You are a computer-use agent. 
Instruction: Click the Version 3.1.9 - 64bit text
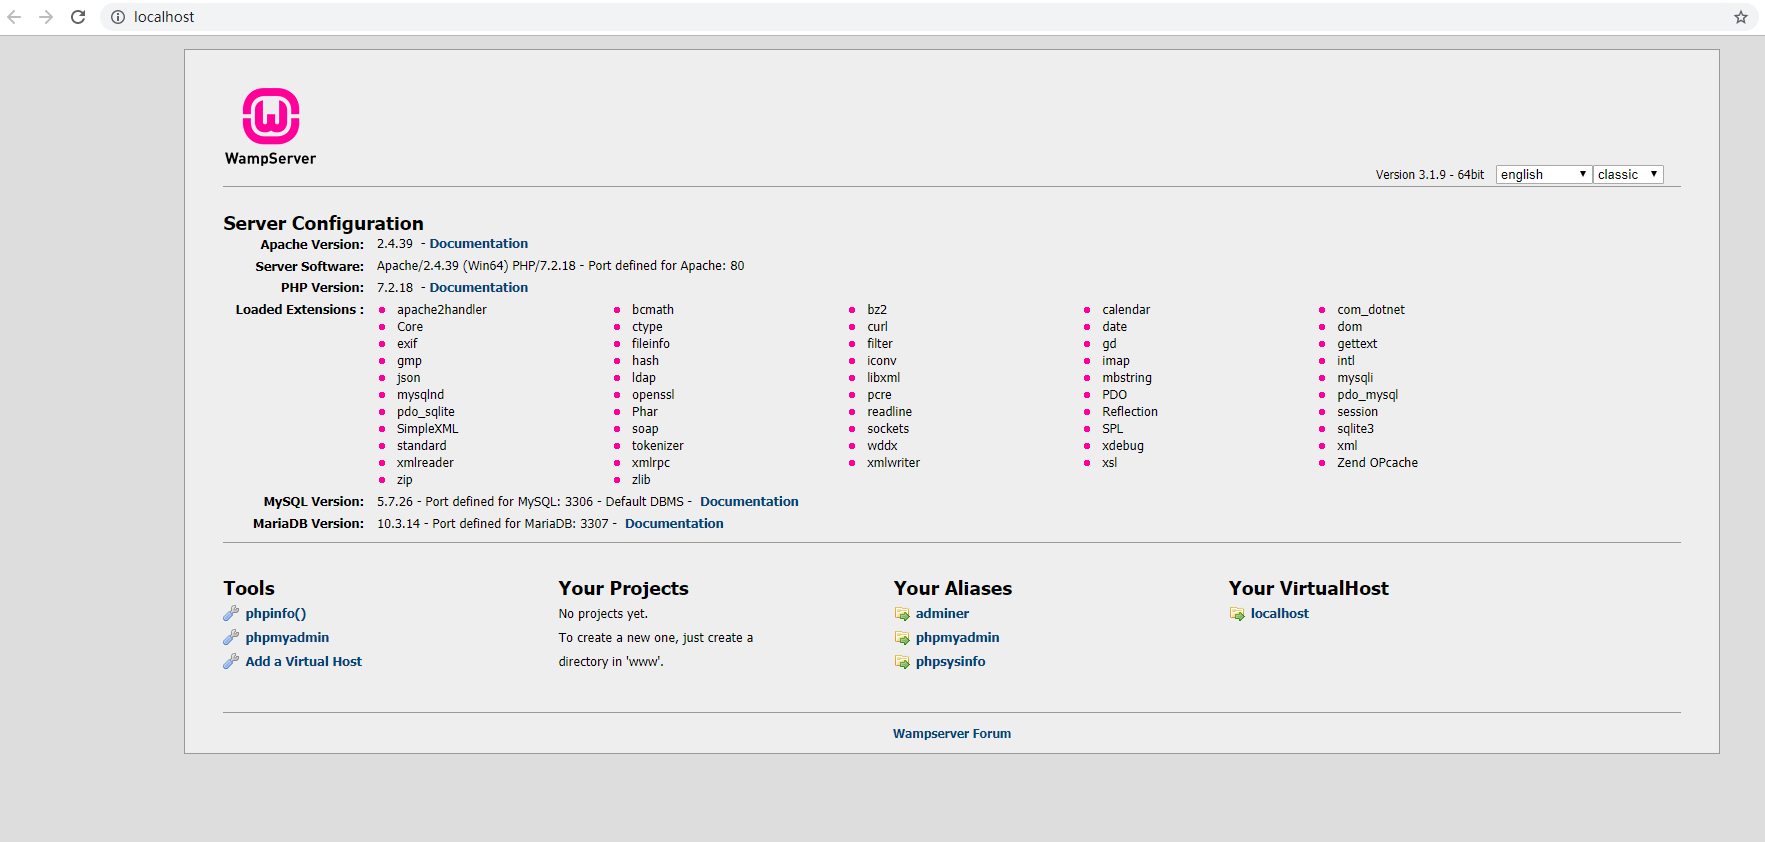coord(1430,175)
